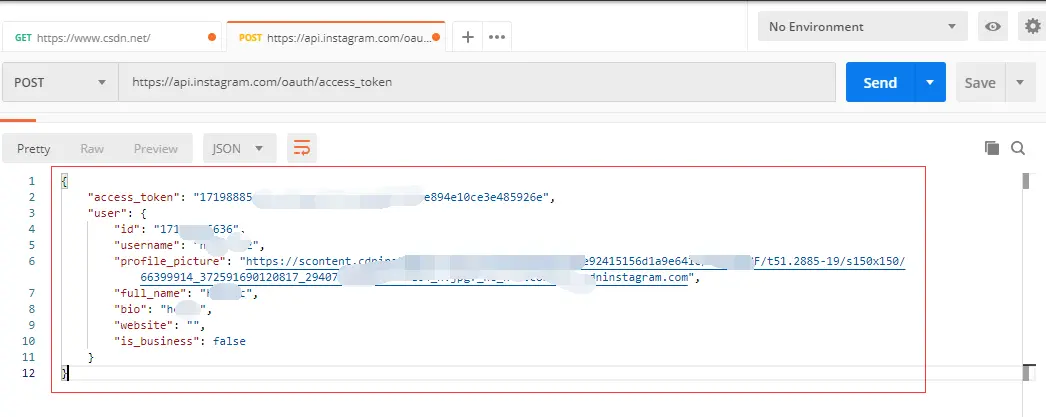The height and width of the screenshot is (417, 1046).
Task: Expand the Send button arrow options
Action: click(931, 83)
